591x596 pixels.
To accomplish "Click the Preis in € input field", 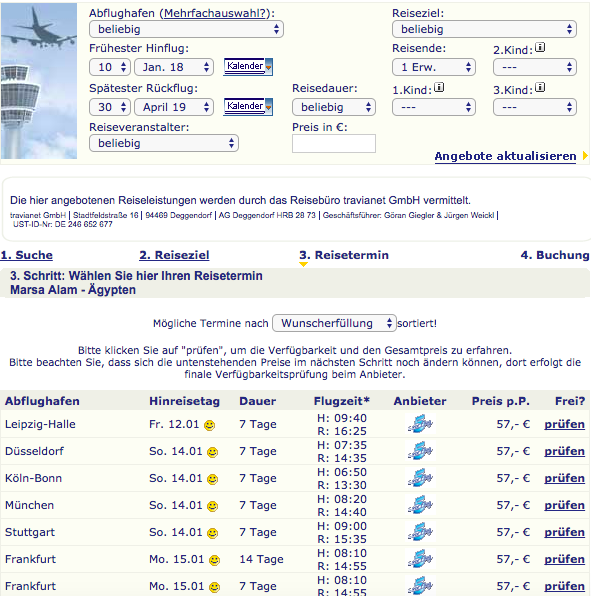I will pyautogui.click(x=334, y=143).
